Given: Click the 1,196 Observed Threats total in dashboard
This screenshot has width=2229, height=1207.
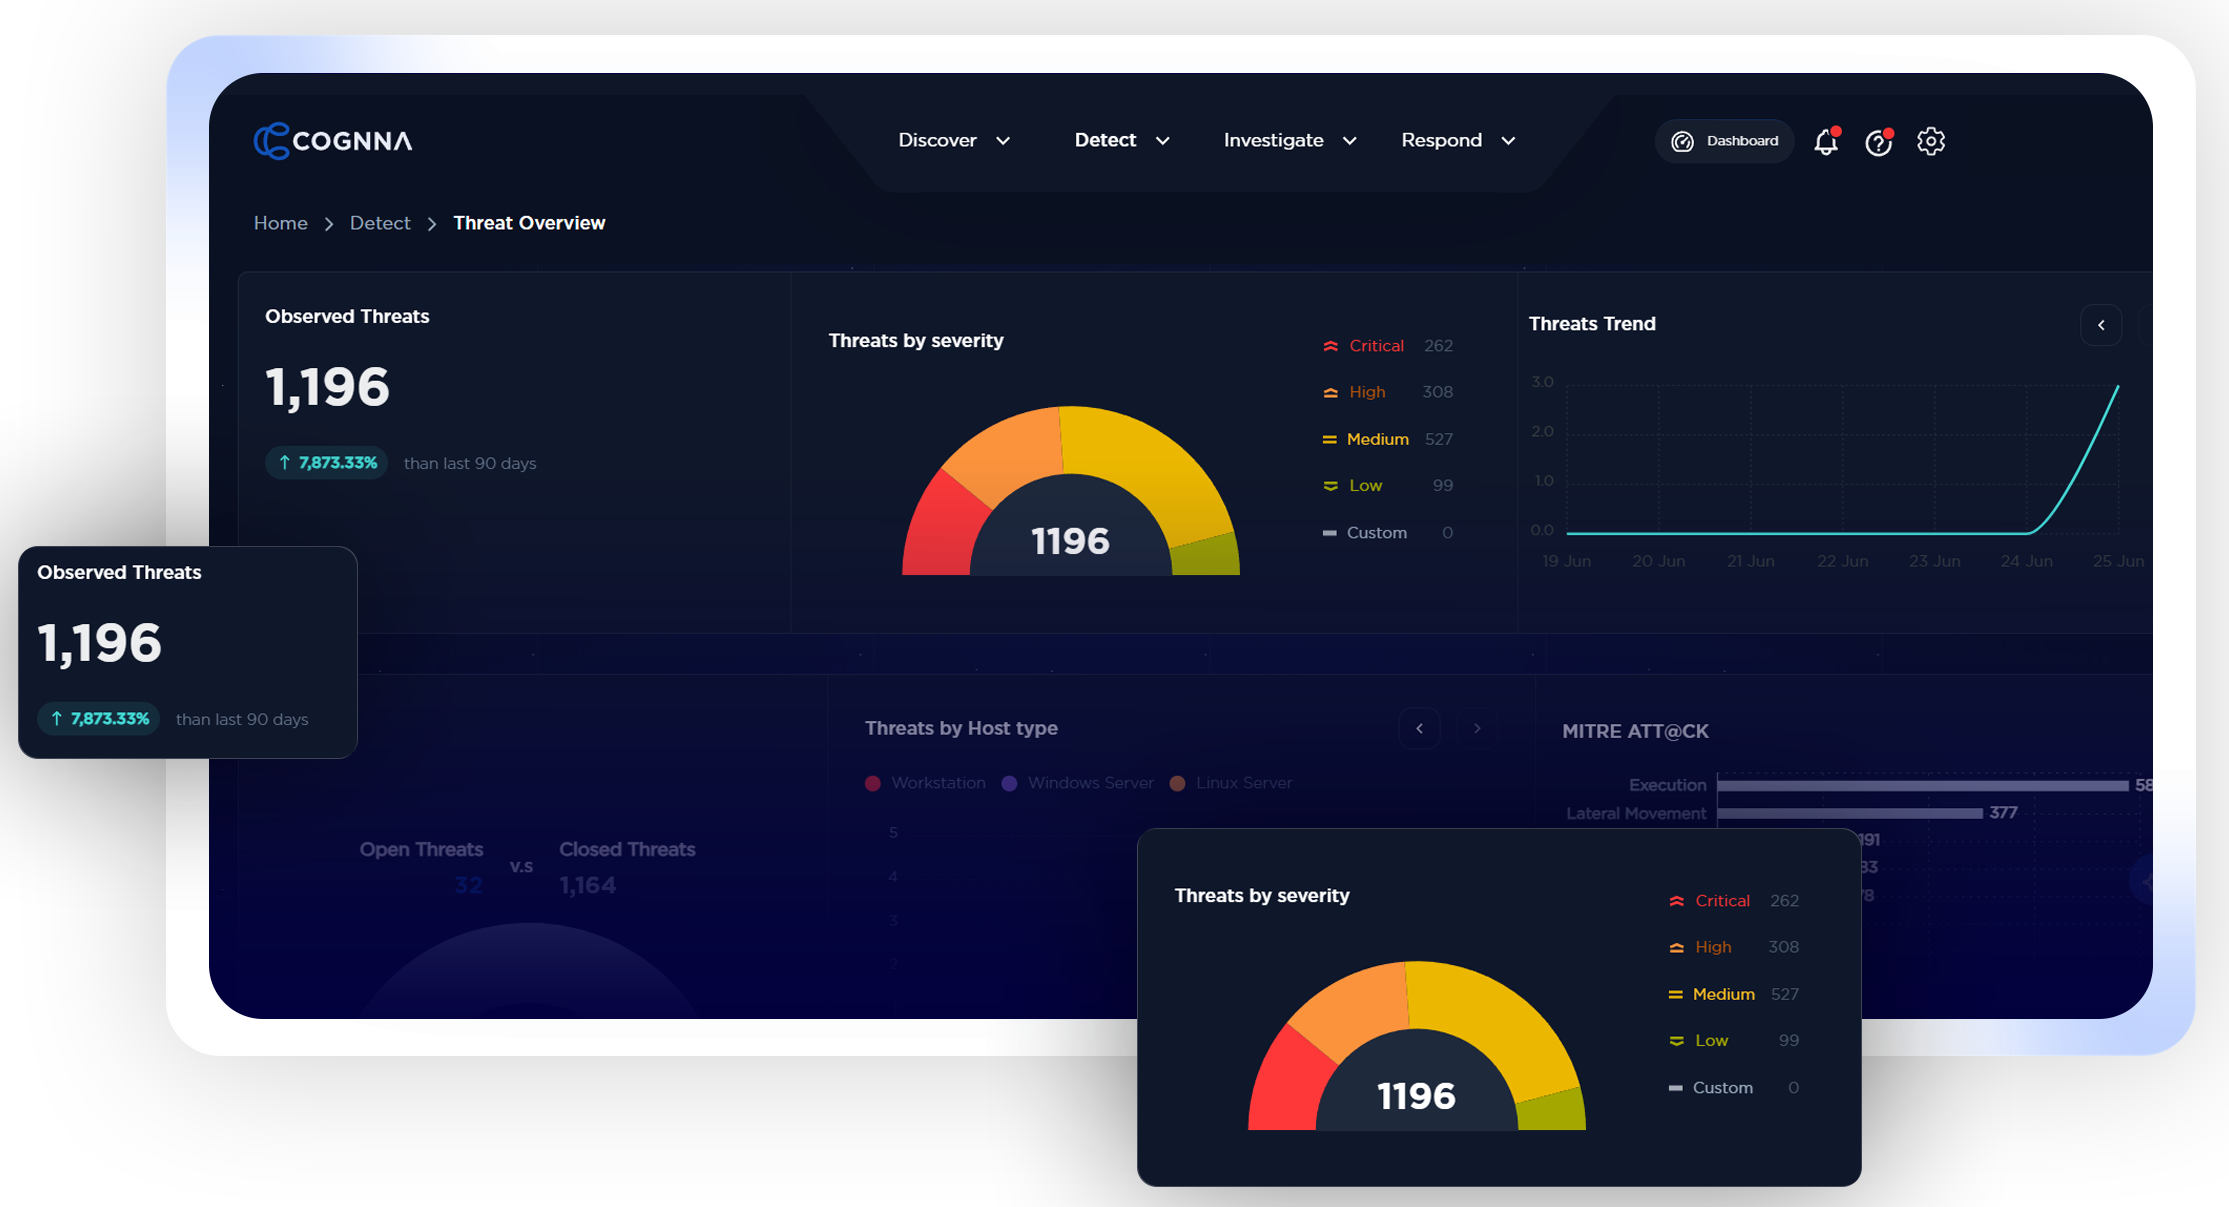Looking at the screenshot, I should point(327,387).
